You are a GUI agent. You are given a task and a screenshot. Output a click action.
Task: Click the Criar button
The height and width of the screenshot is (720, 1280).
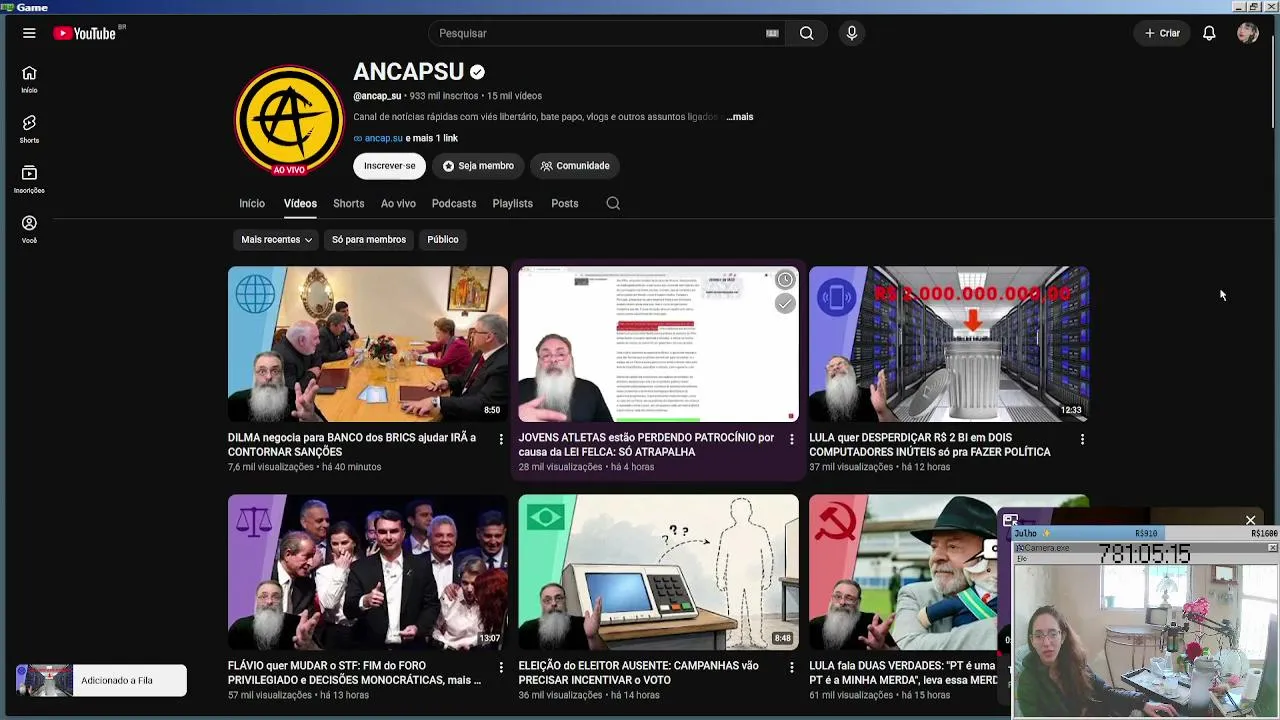point(1162,33)
